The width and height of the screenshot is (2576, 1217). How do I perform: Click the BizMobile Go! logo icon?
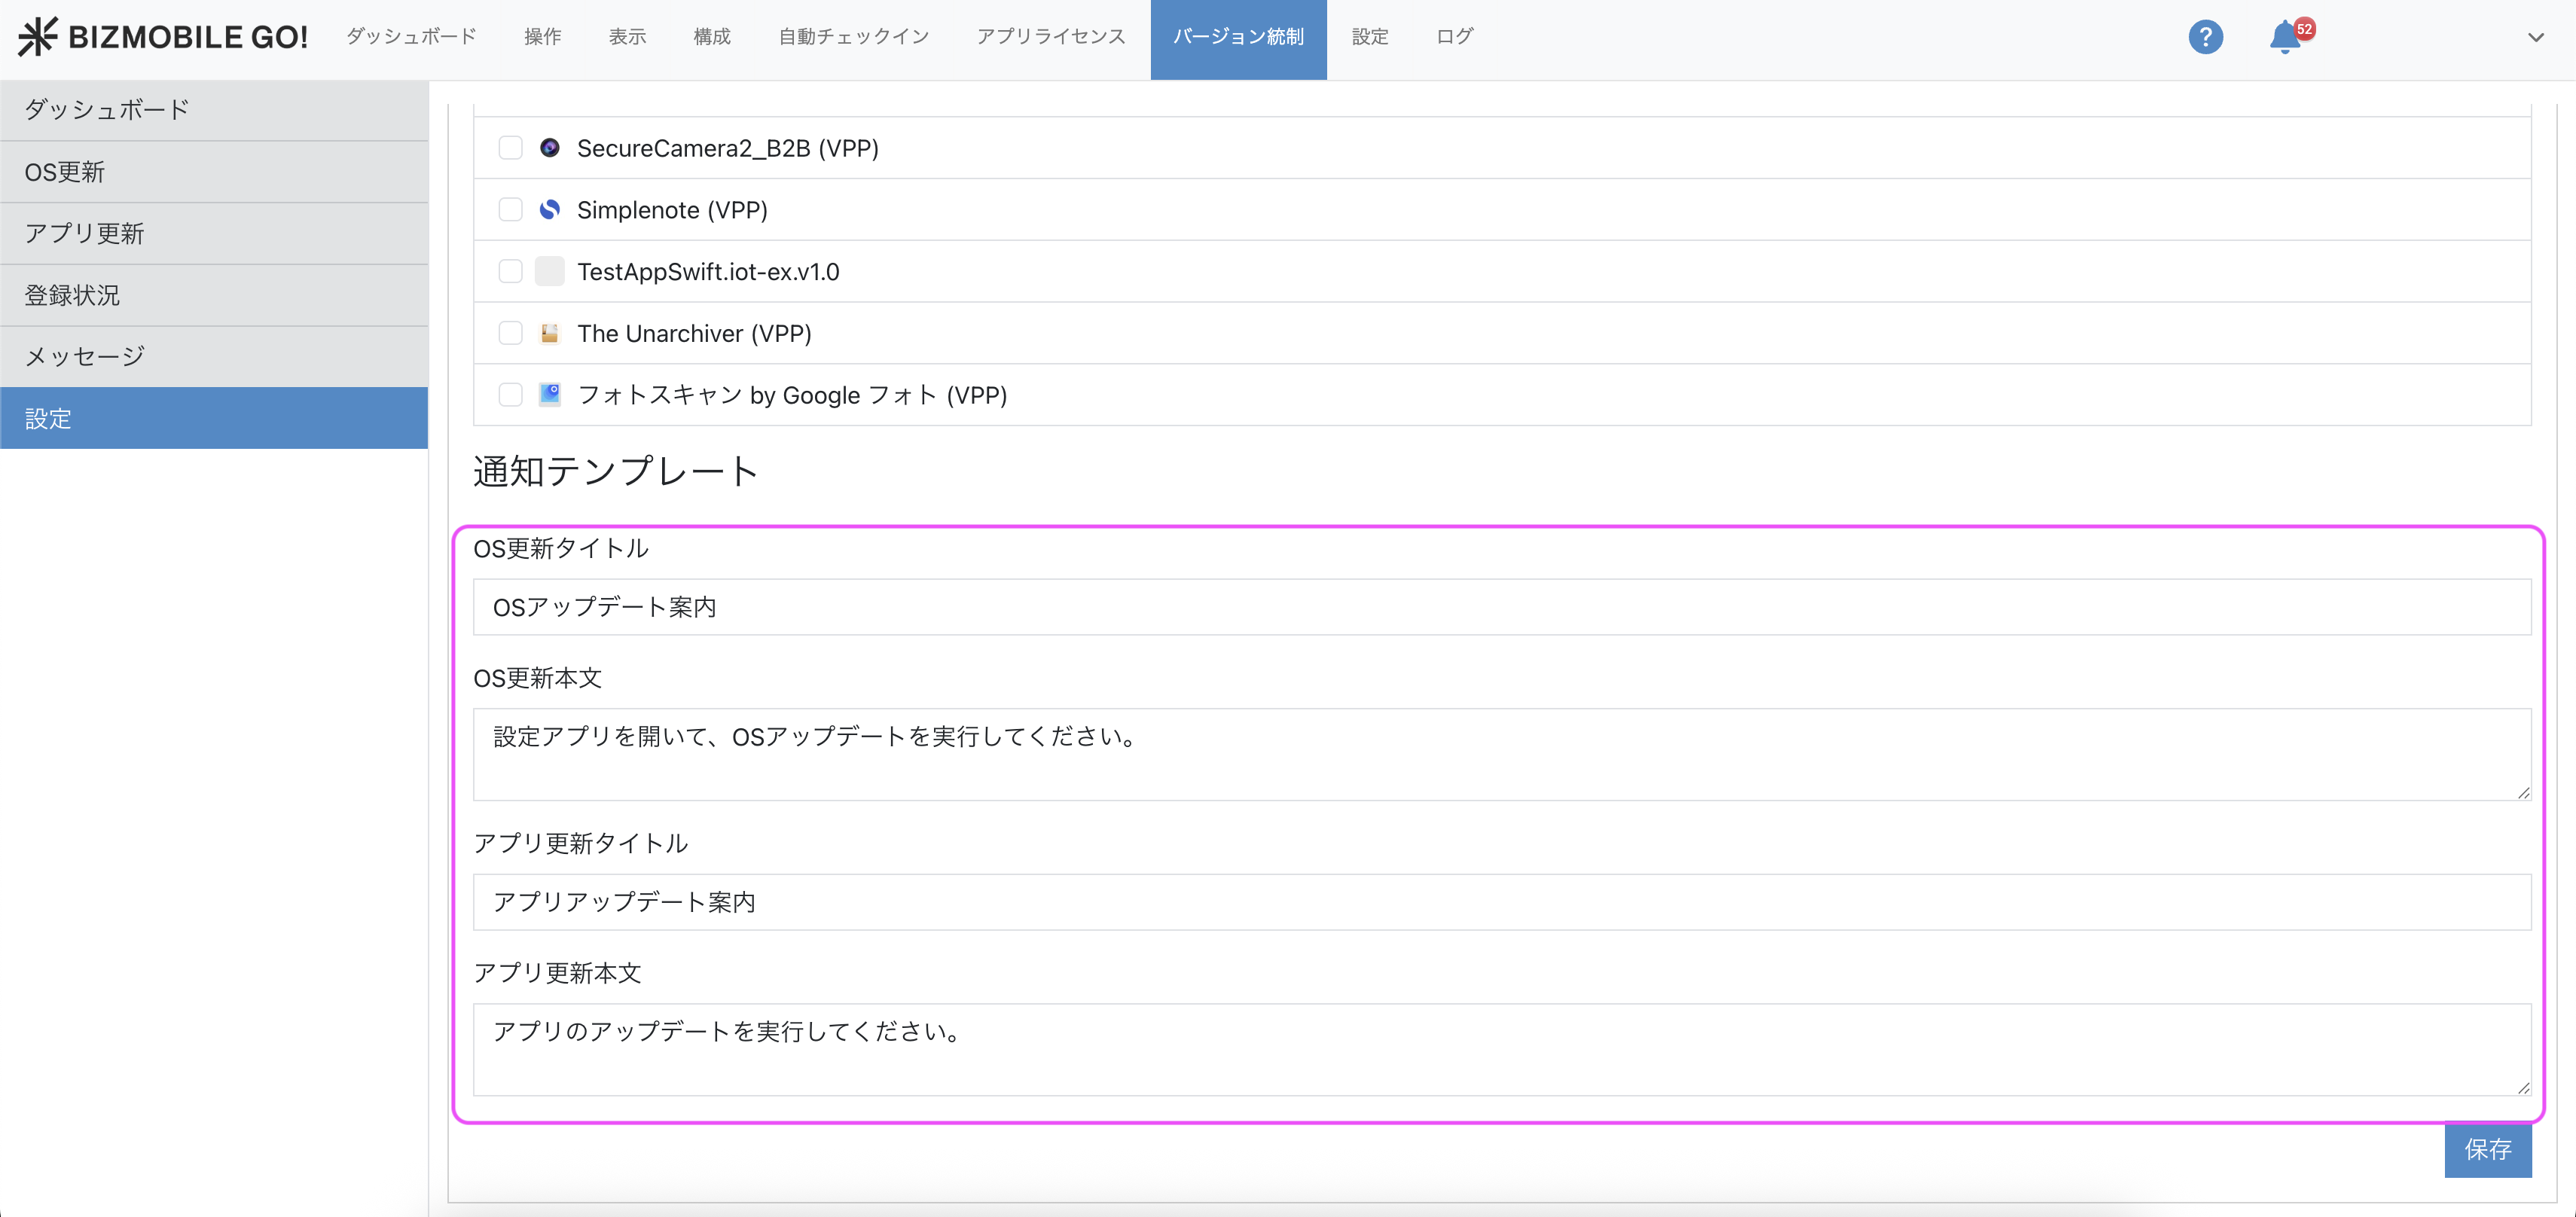pos(38,37)
